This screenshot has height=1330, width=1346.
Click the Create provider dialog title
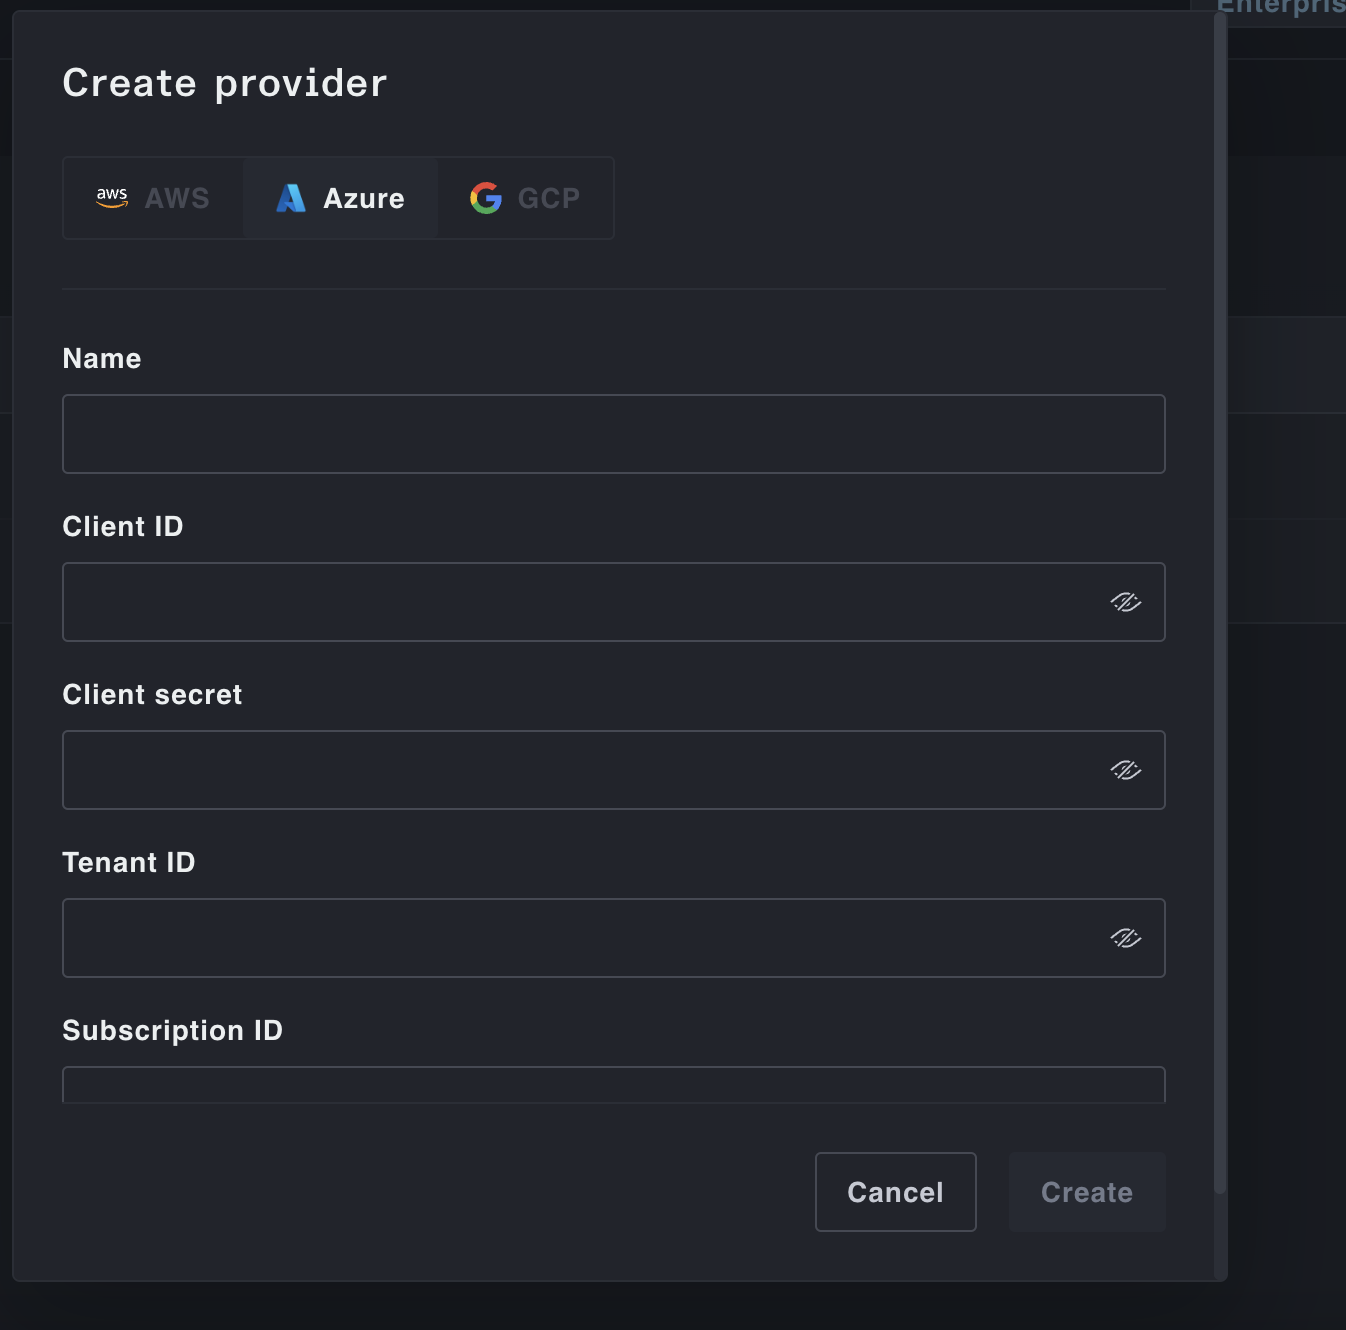click(224, 83)
